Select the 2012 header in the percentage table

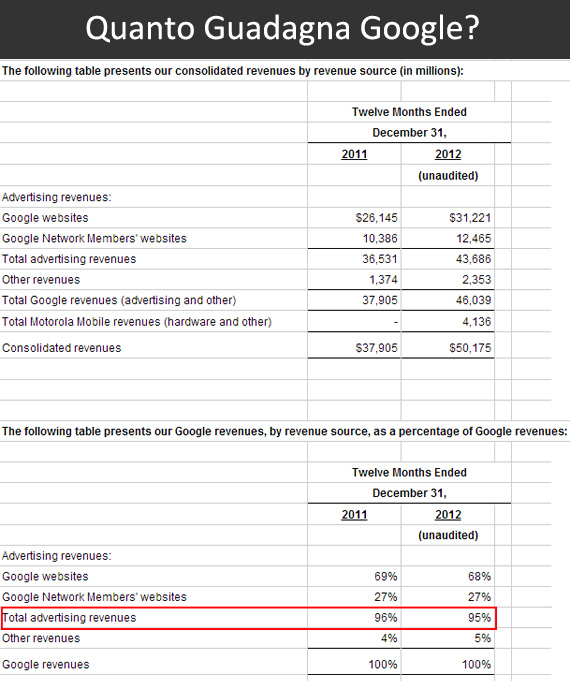[x=448, y=515]
